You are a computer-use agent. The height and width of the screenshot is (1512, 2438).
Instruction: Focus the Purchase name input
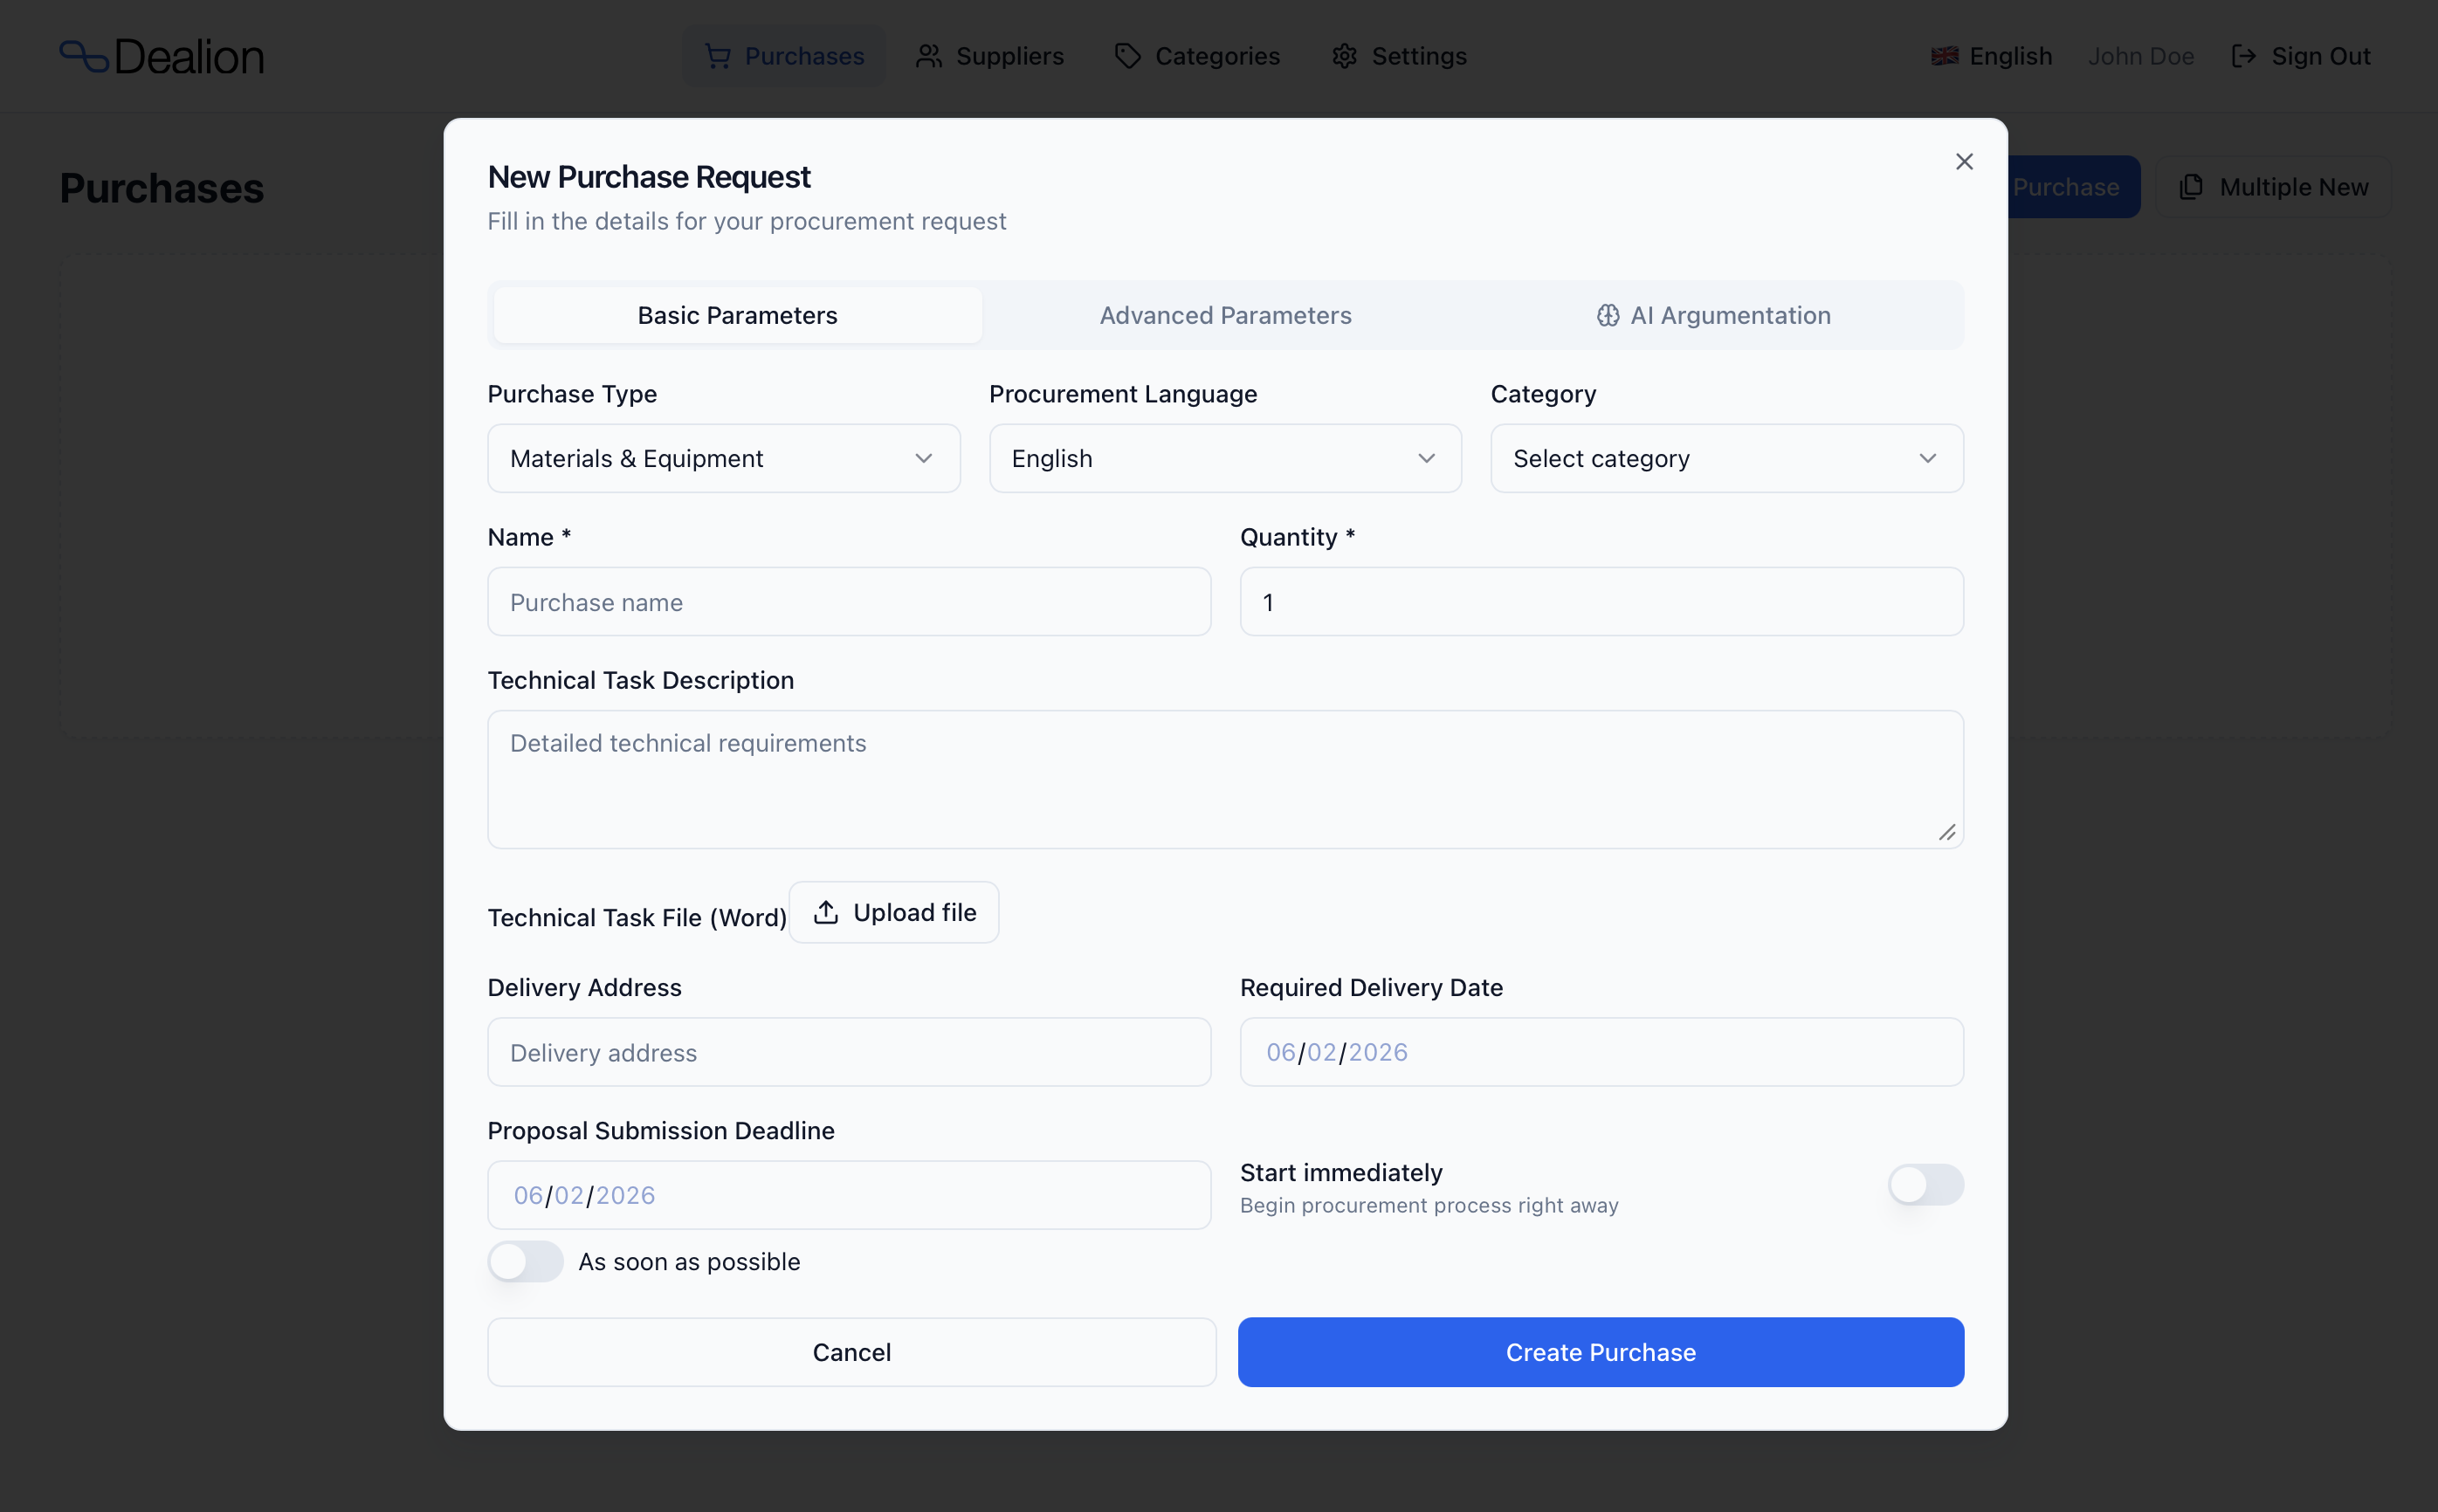tap(849, 602)
